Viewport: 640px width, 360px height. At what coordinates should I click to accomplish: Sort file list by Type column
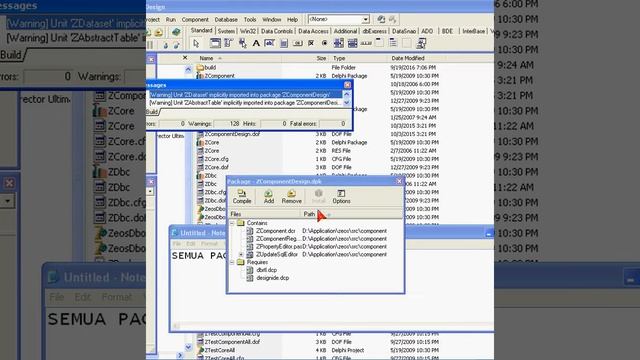(358, 58)
